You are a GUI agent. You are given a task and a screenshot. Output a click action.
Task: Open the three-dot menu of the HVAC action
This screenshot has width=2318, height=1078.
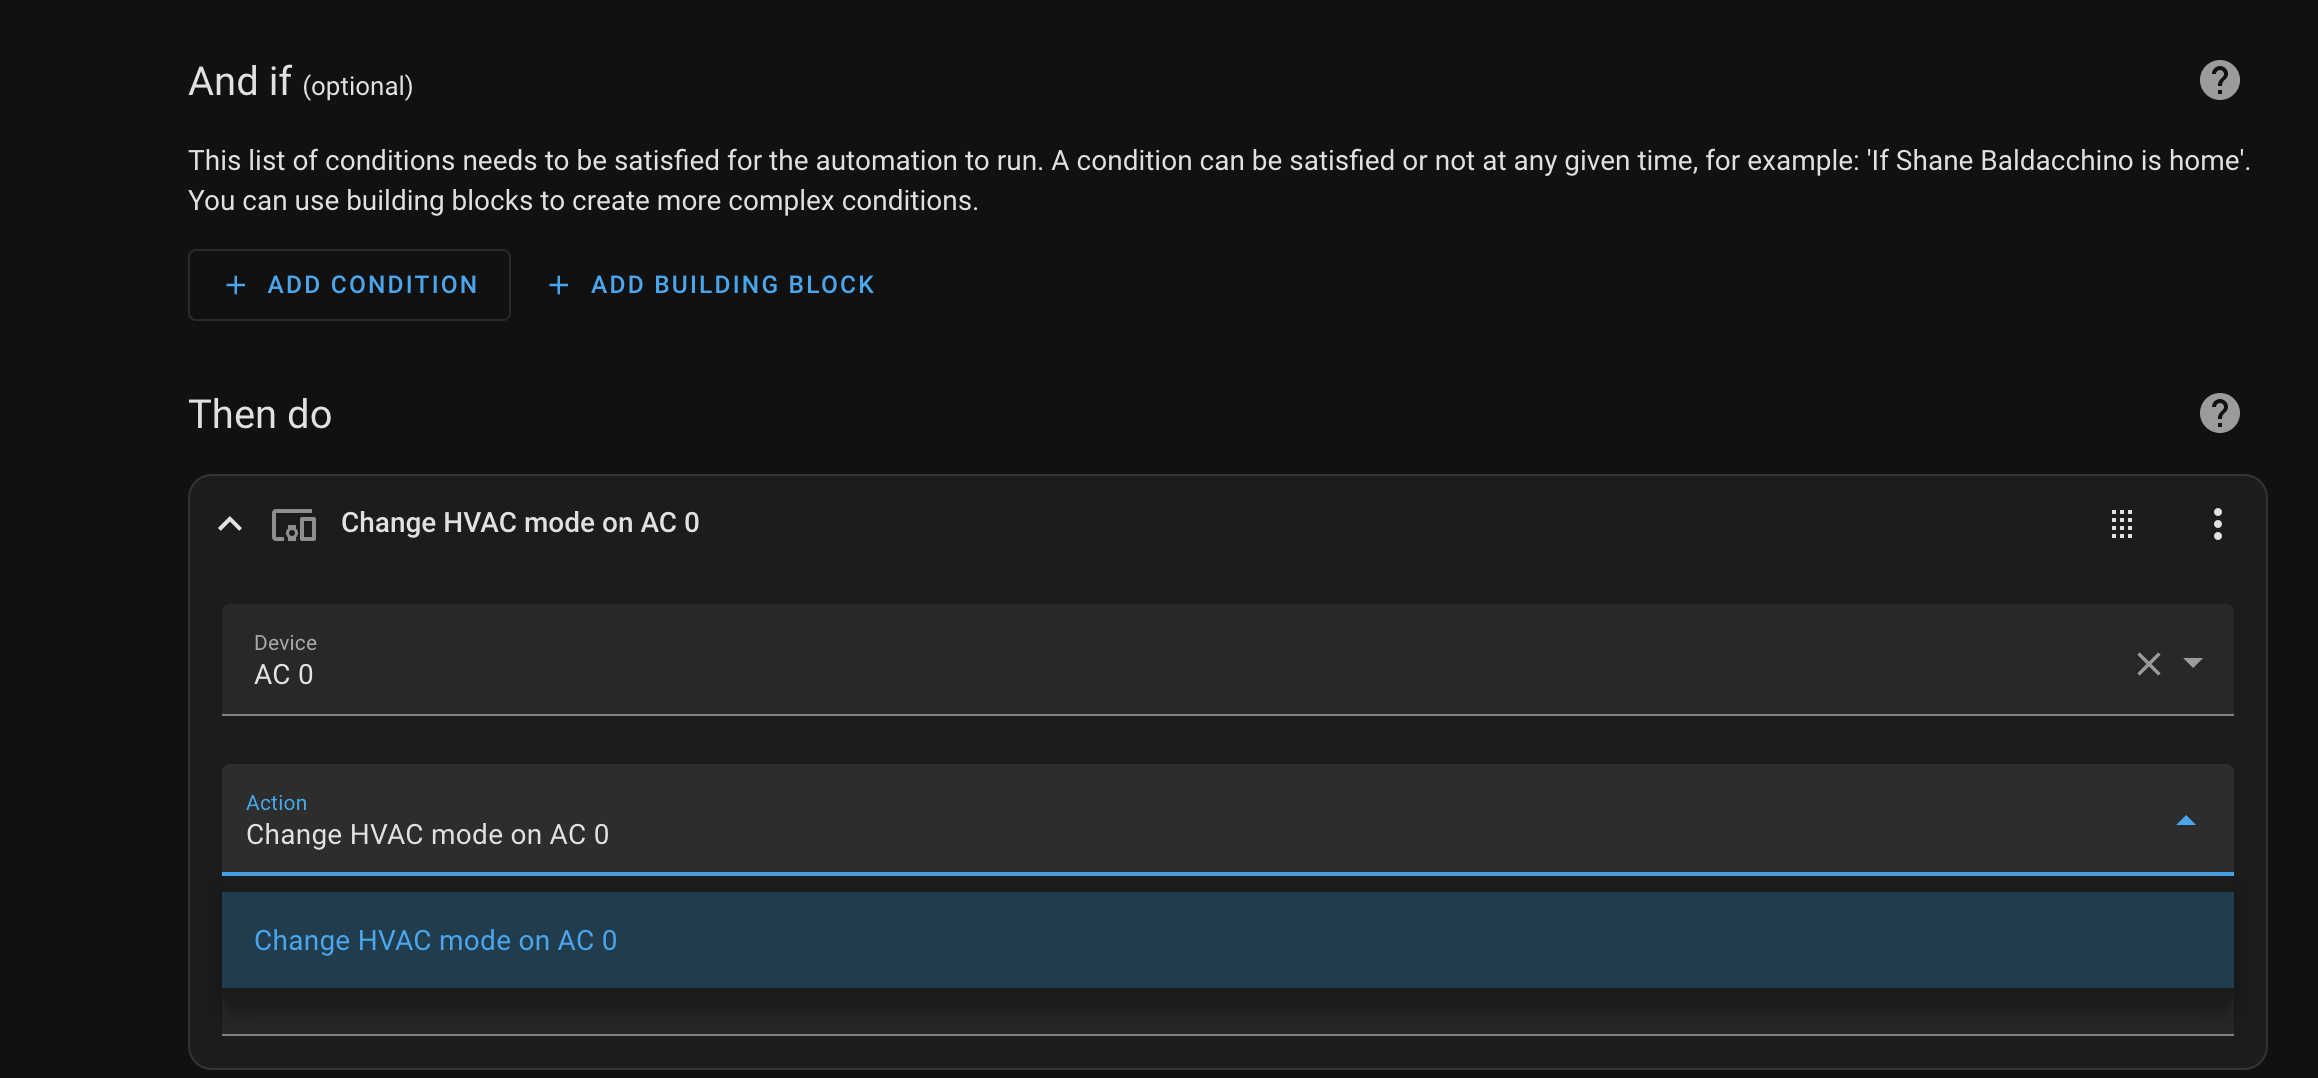[2217, 524]
